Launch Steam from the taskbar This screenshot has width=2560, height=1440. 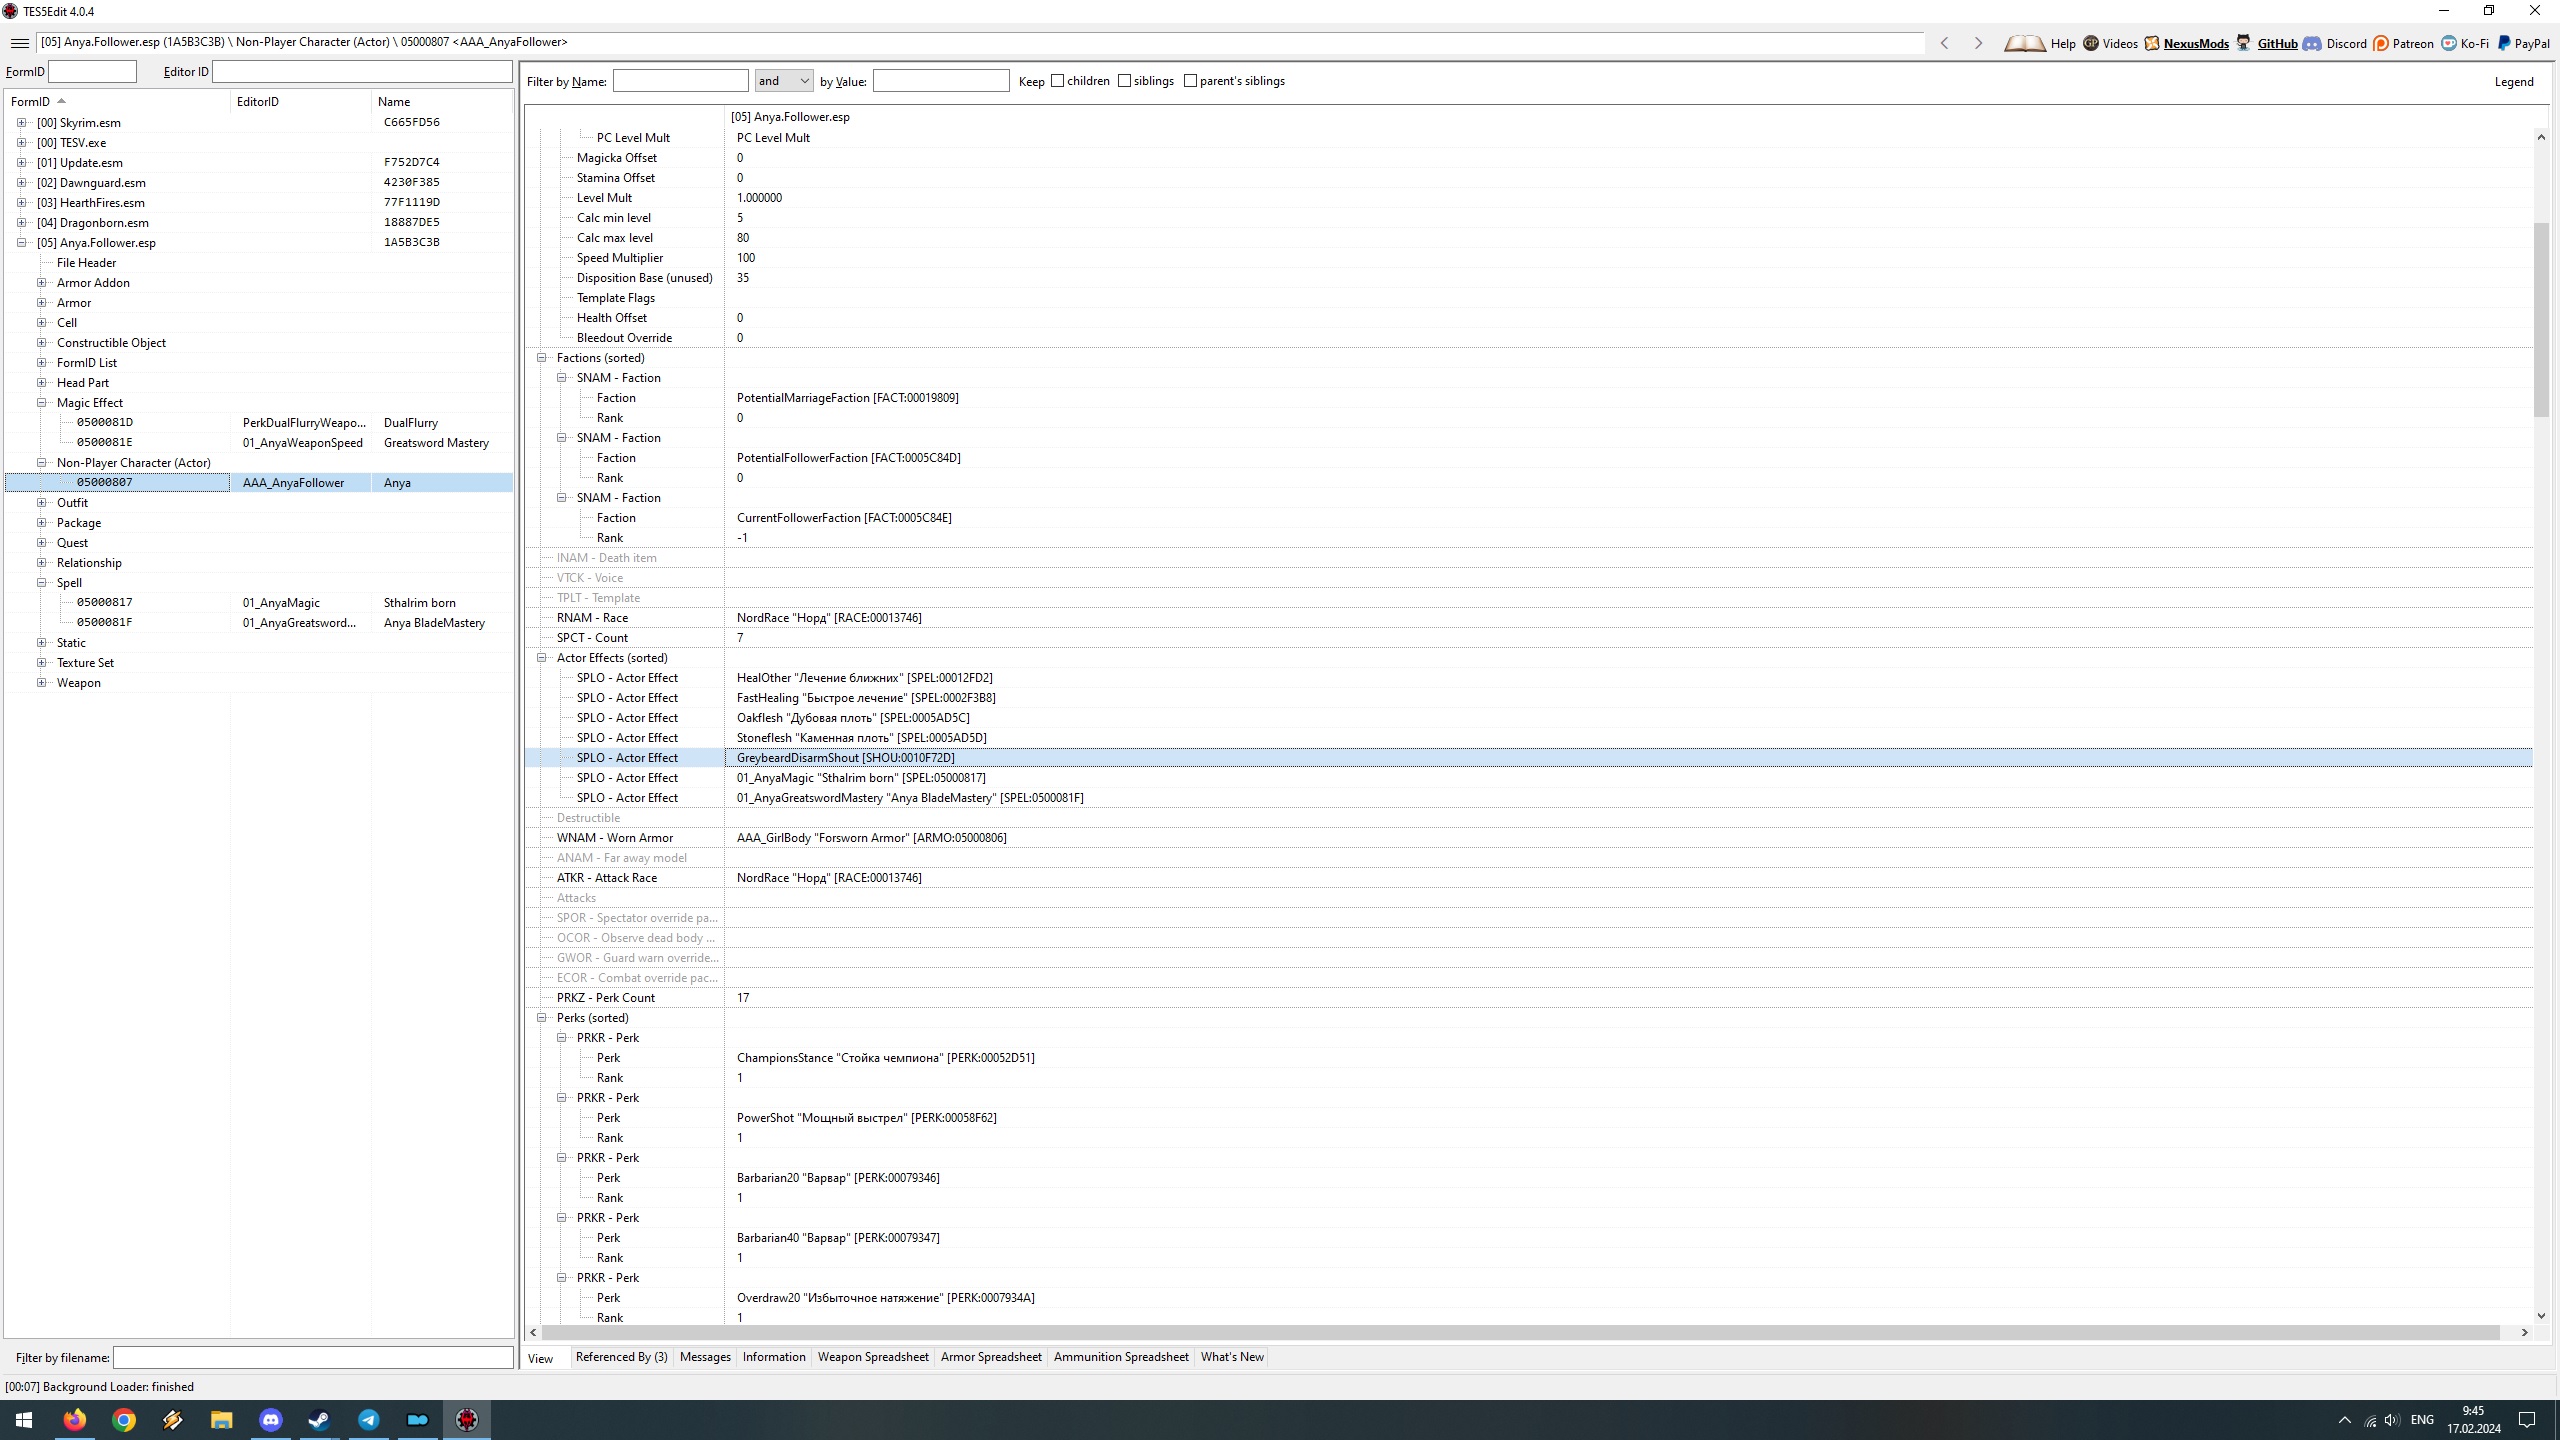pyautogui.click(x=319, y=1420)
